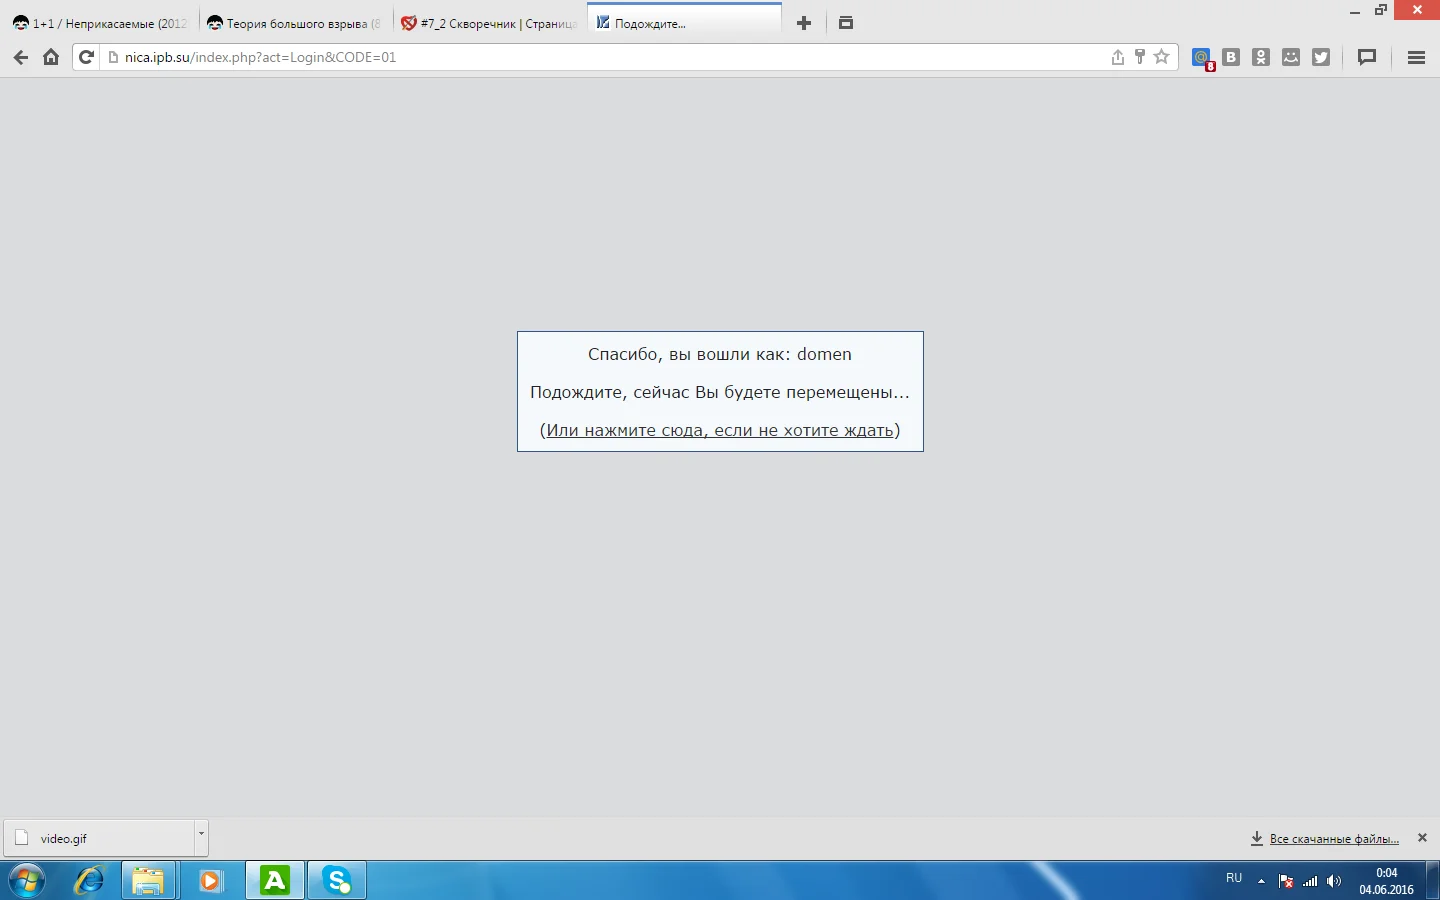
Task: Add a new tab with the plus icon
Action: 804,23
